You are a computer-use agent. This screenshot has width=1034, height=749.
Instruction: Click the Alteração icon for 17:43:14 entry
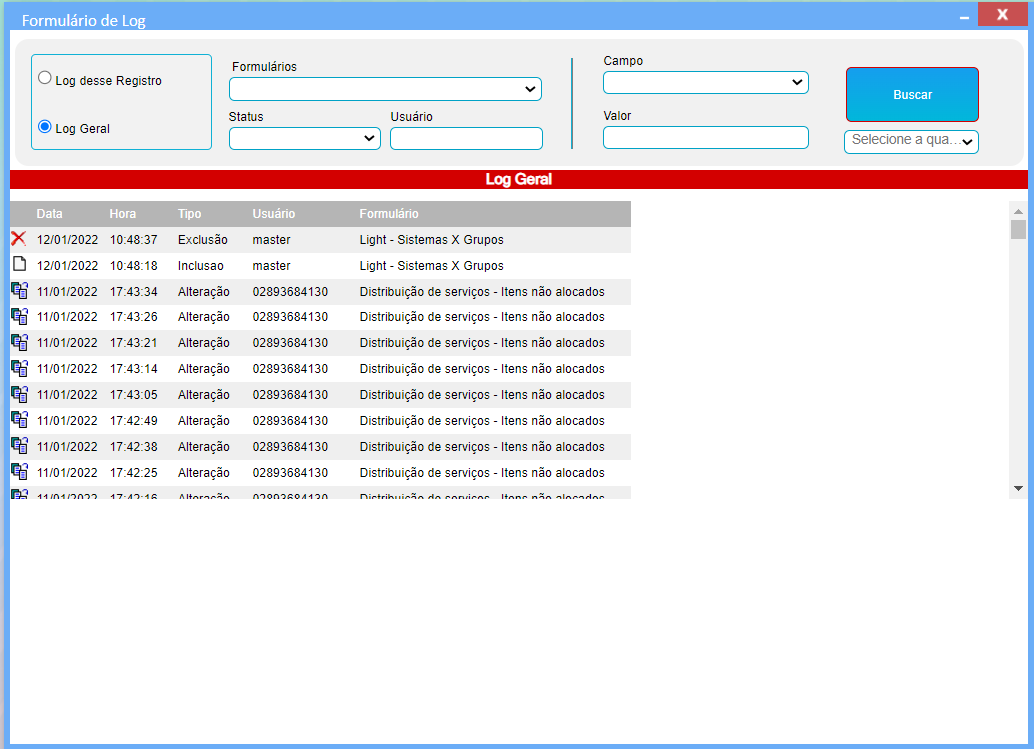[19, 369]
